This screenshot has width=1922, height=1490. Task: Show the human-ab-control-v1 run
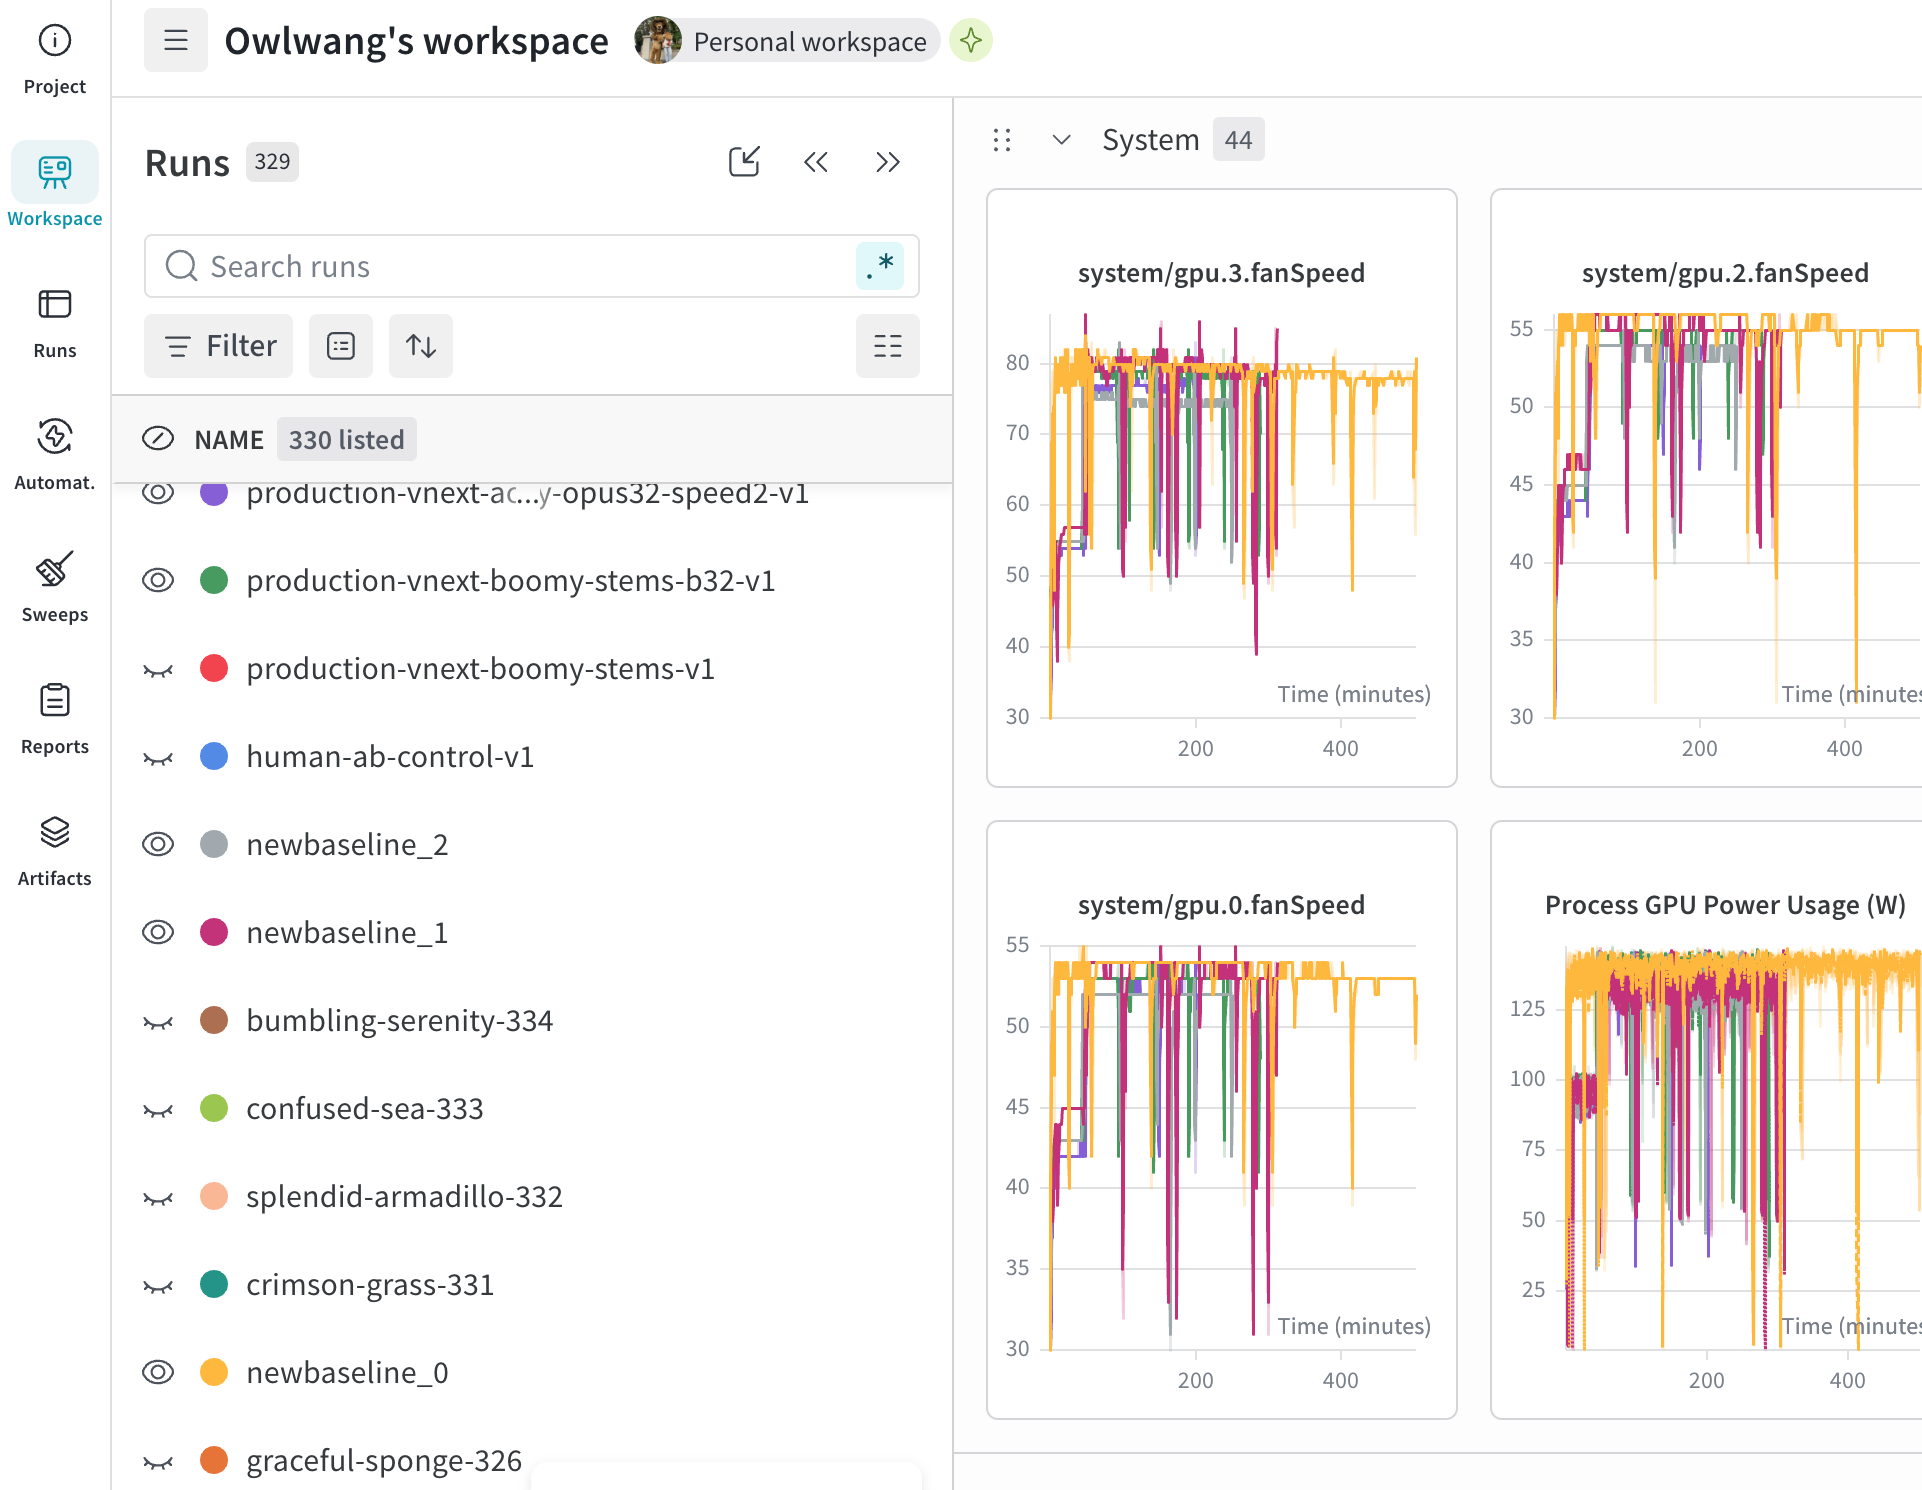click(158, 757)
